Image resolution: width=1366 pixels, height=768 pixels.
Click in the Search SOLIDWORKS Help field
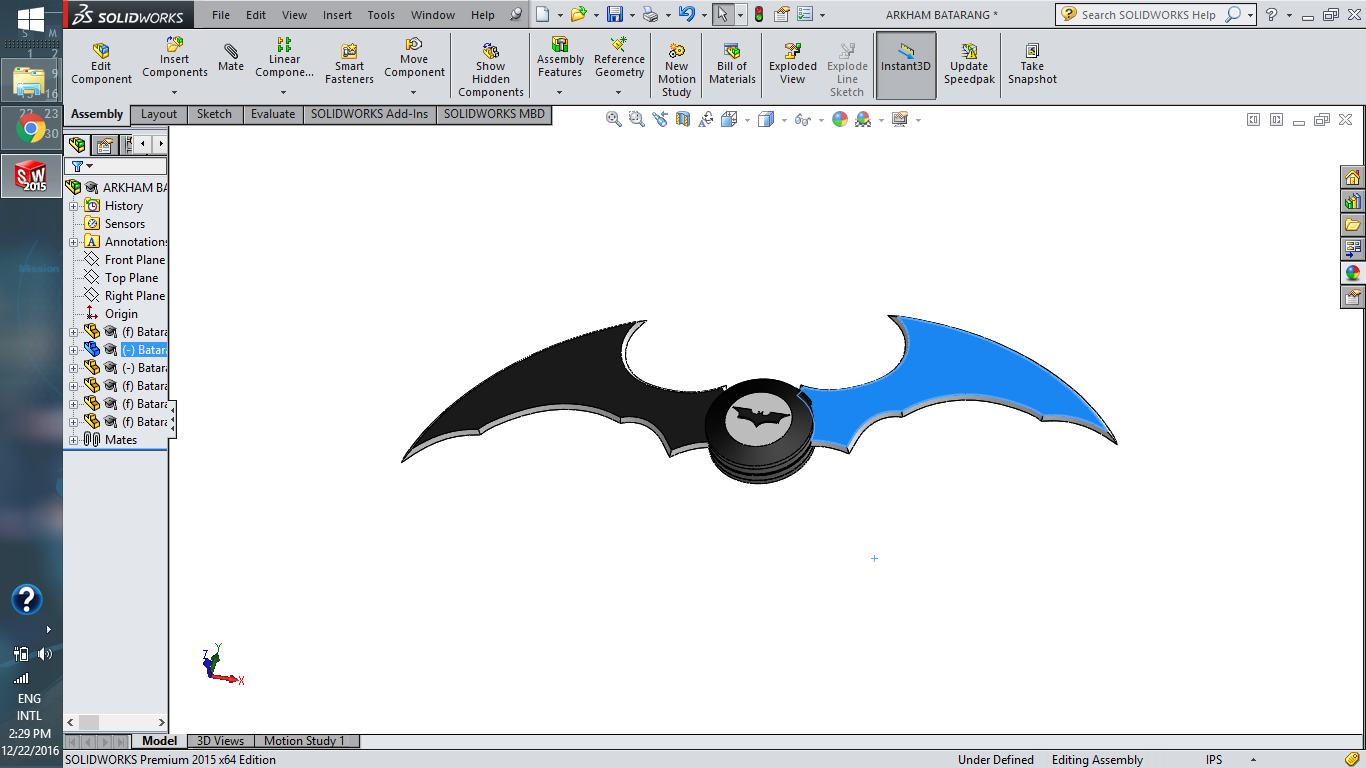[1149, 15]
